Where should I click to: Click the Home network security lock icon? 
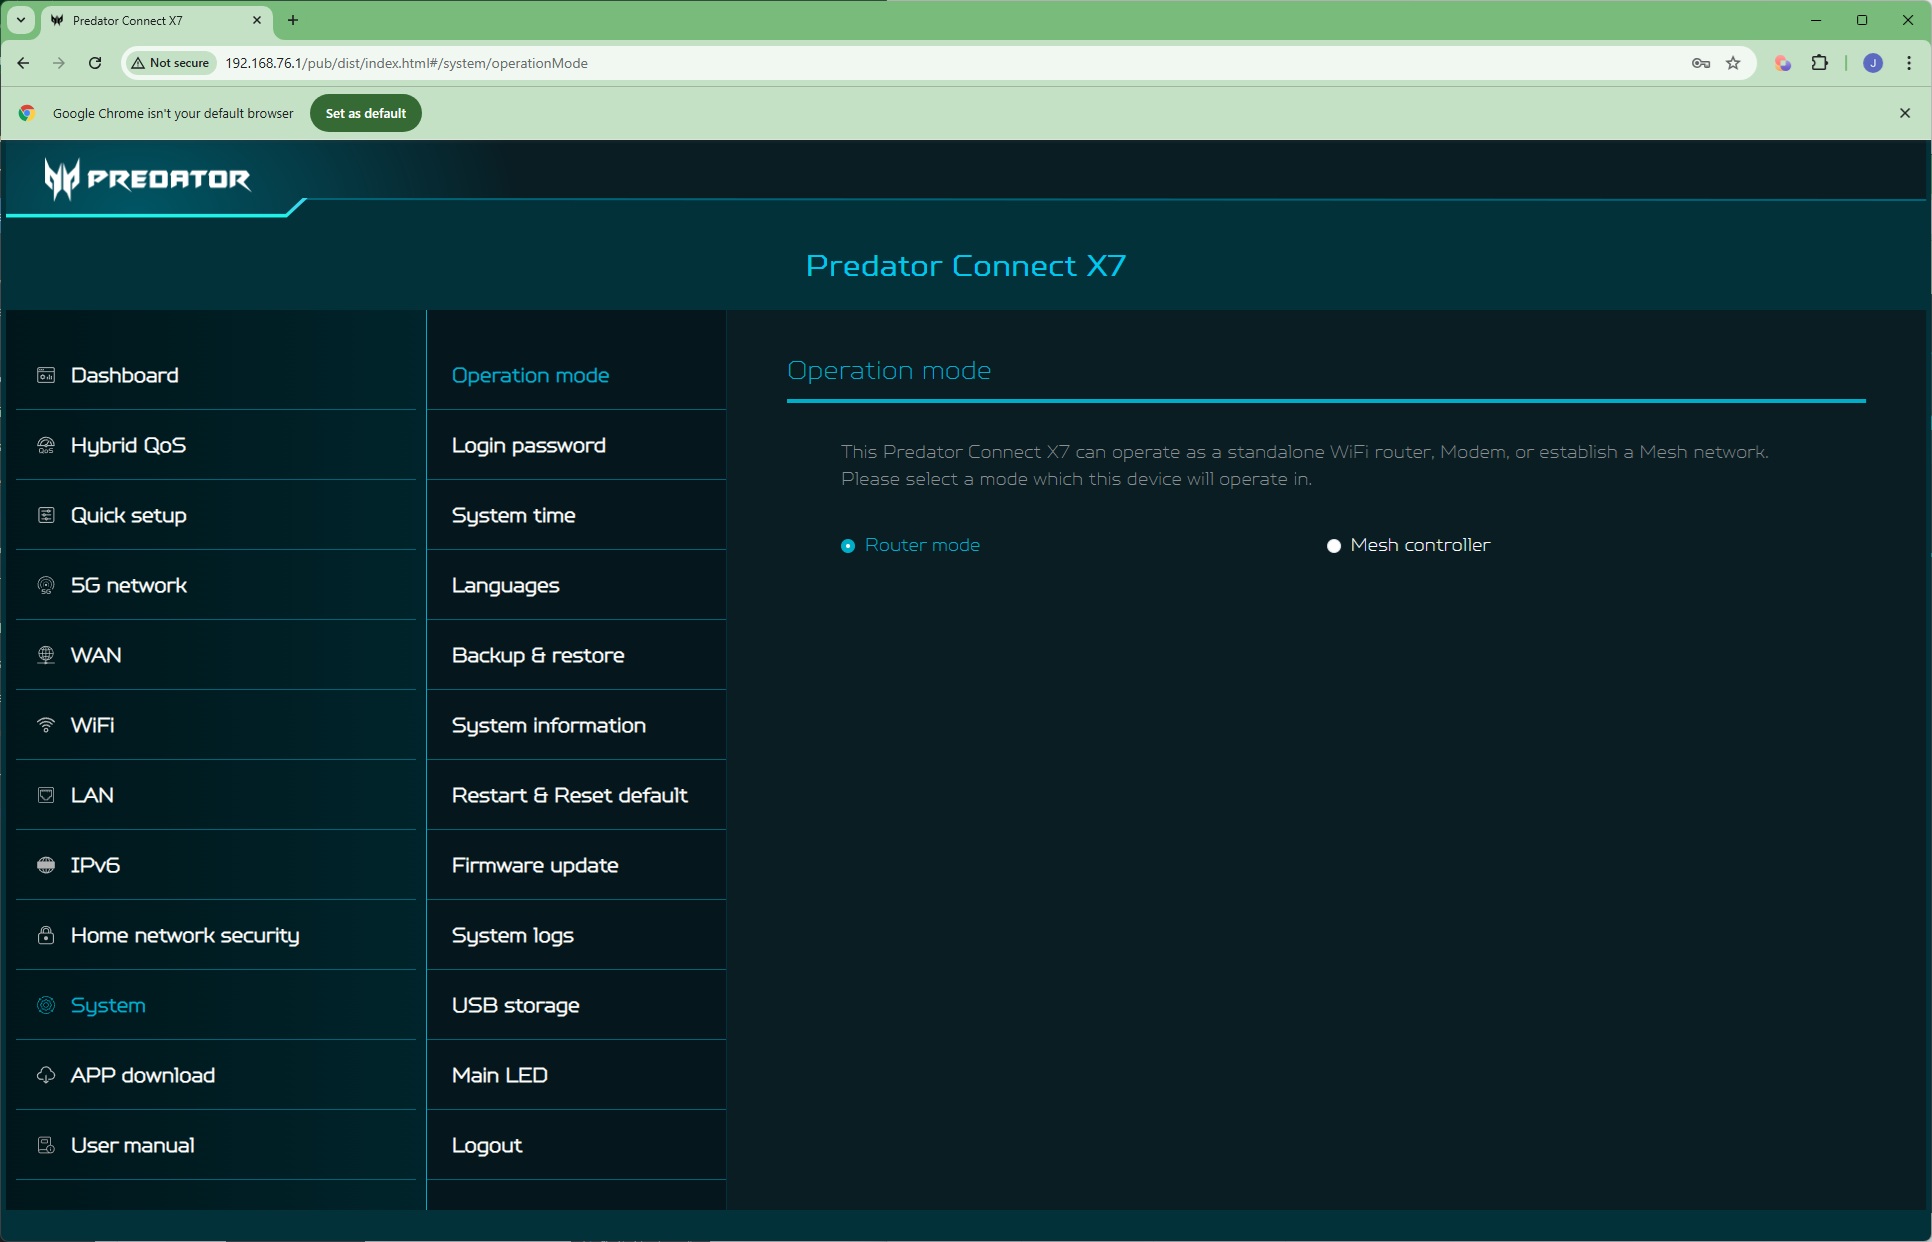tap(46, 935)
